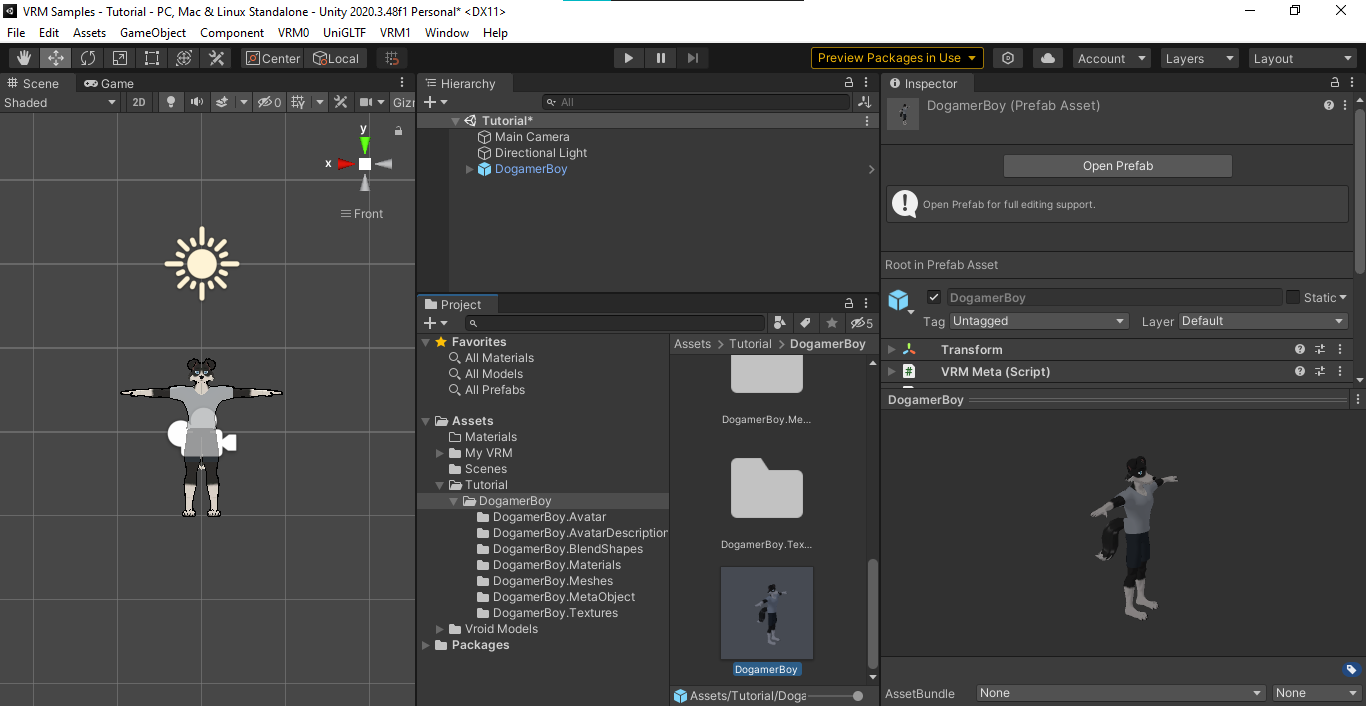Toggle 2D scene view mode
The height and width of the screenshot is (706, 1366).
139,102
